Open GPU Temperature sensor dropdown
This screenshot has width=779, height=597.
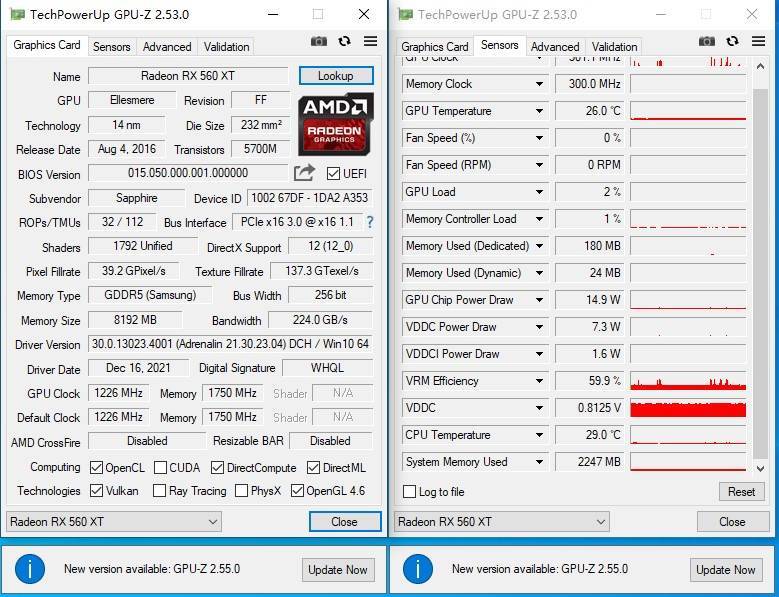click(x=539, y=111)
